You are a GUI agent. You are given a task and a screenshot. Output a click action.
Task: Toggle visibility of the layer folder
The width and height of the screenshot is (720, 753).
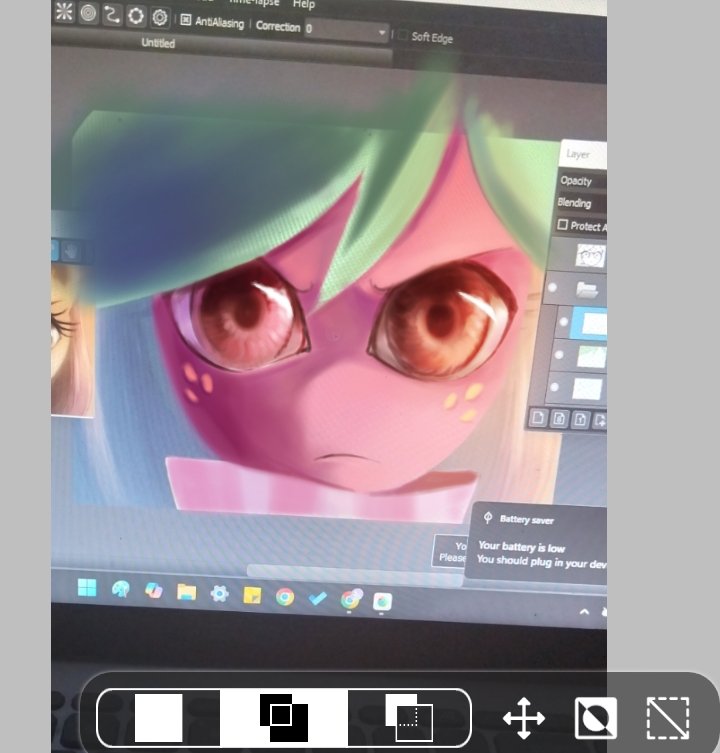(552, 287)
